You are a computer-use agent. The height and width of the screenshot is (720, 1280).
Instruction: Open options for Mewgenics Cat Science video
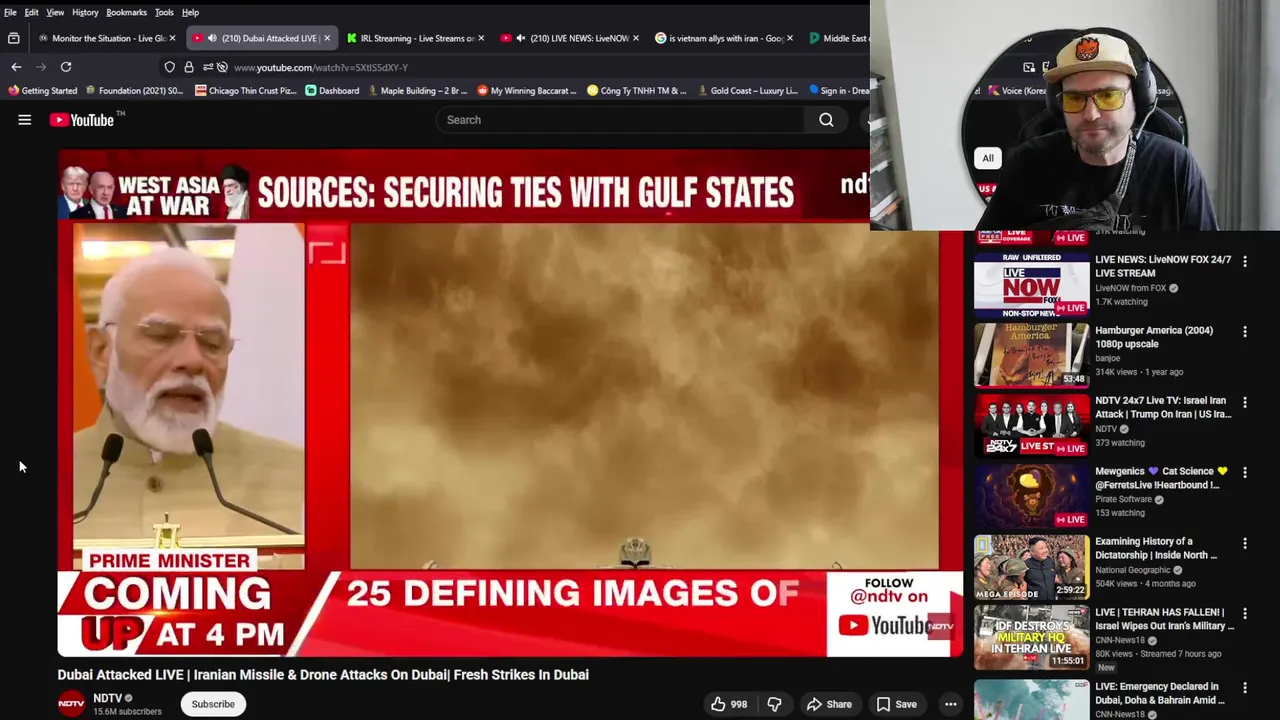pyautogui.click(x=1245, y=473)
